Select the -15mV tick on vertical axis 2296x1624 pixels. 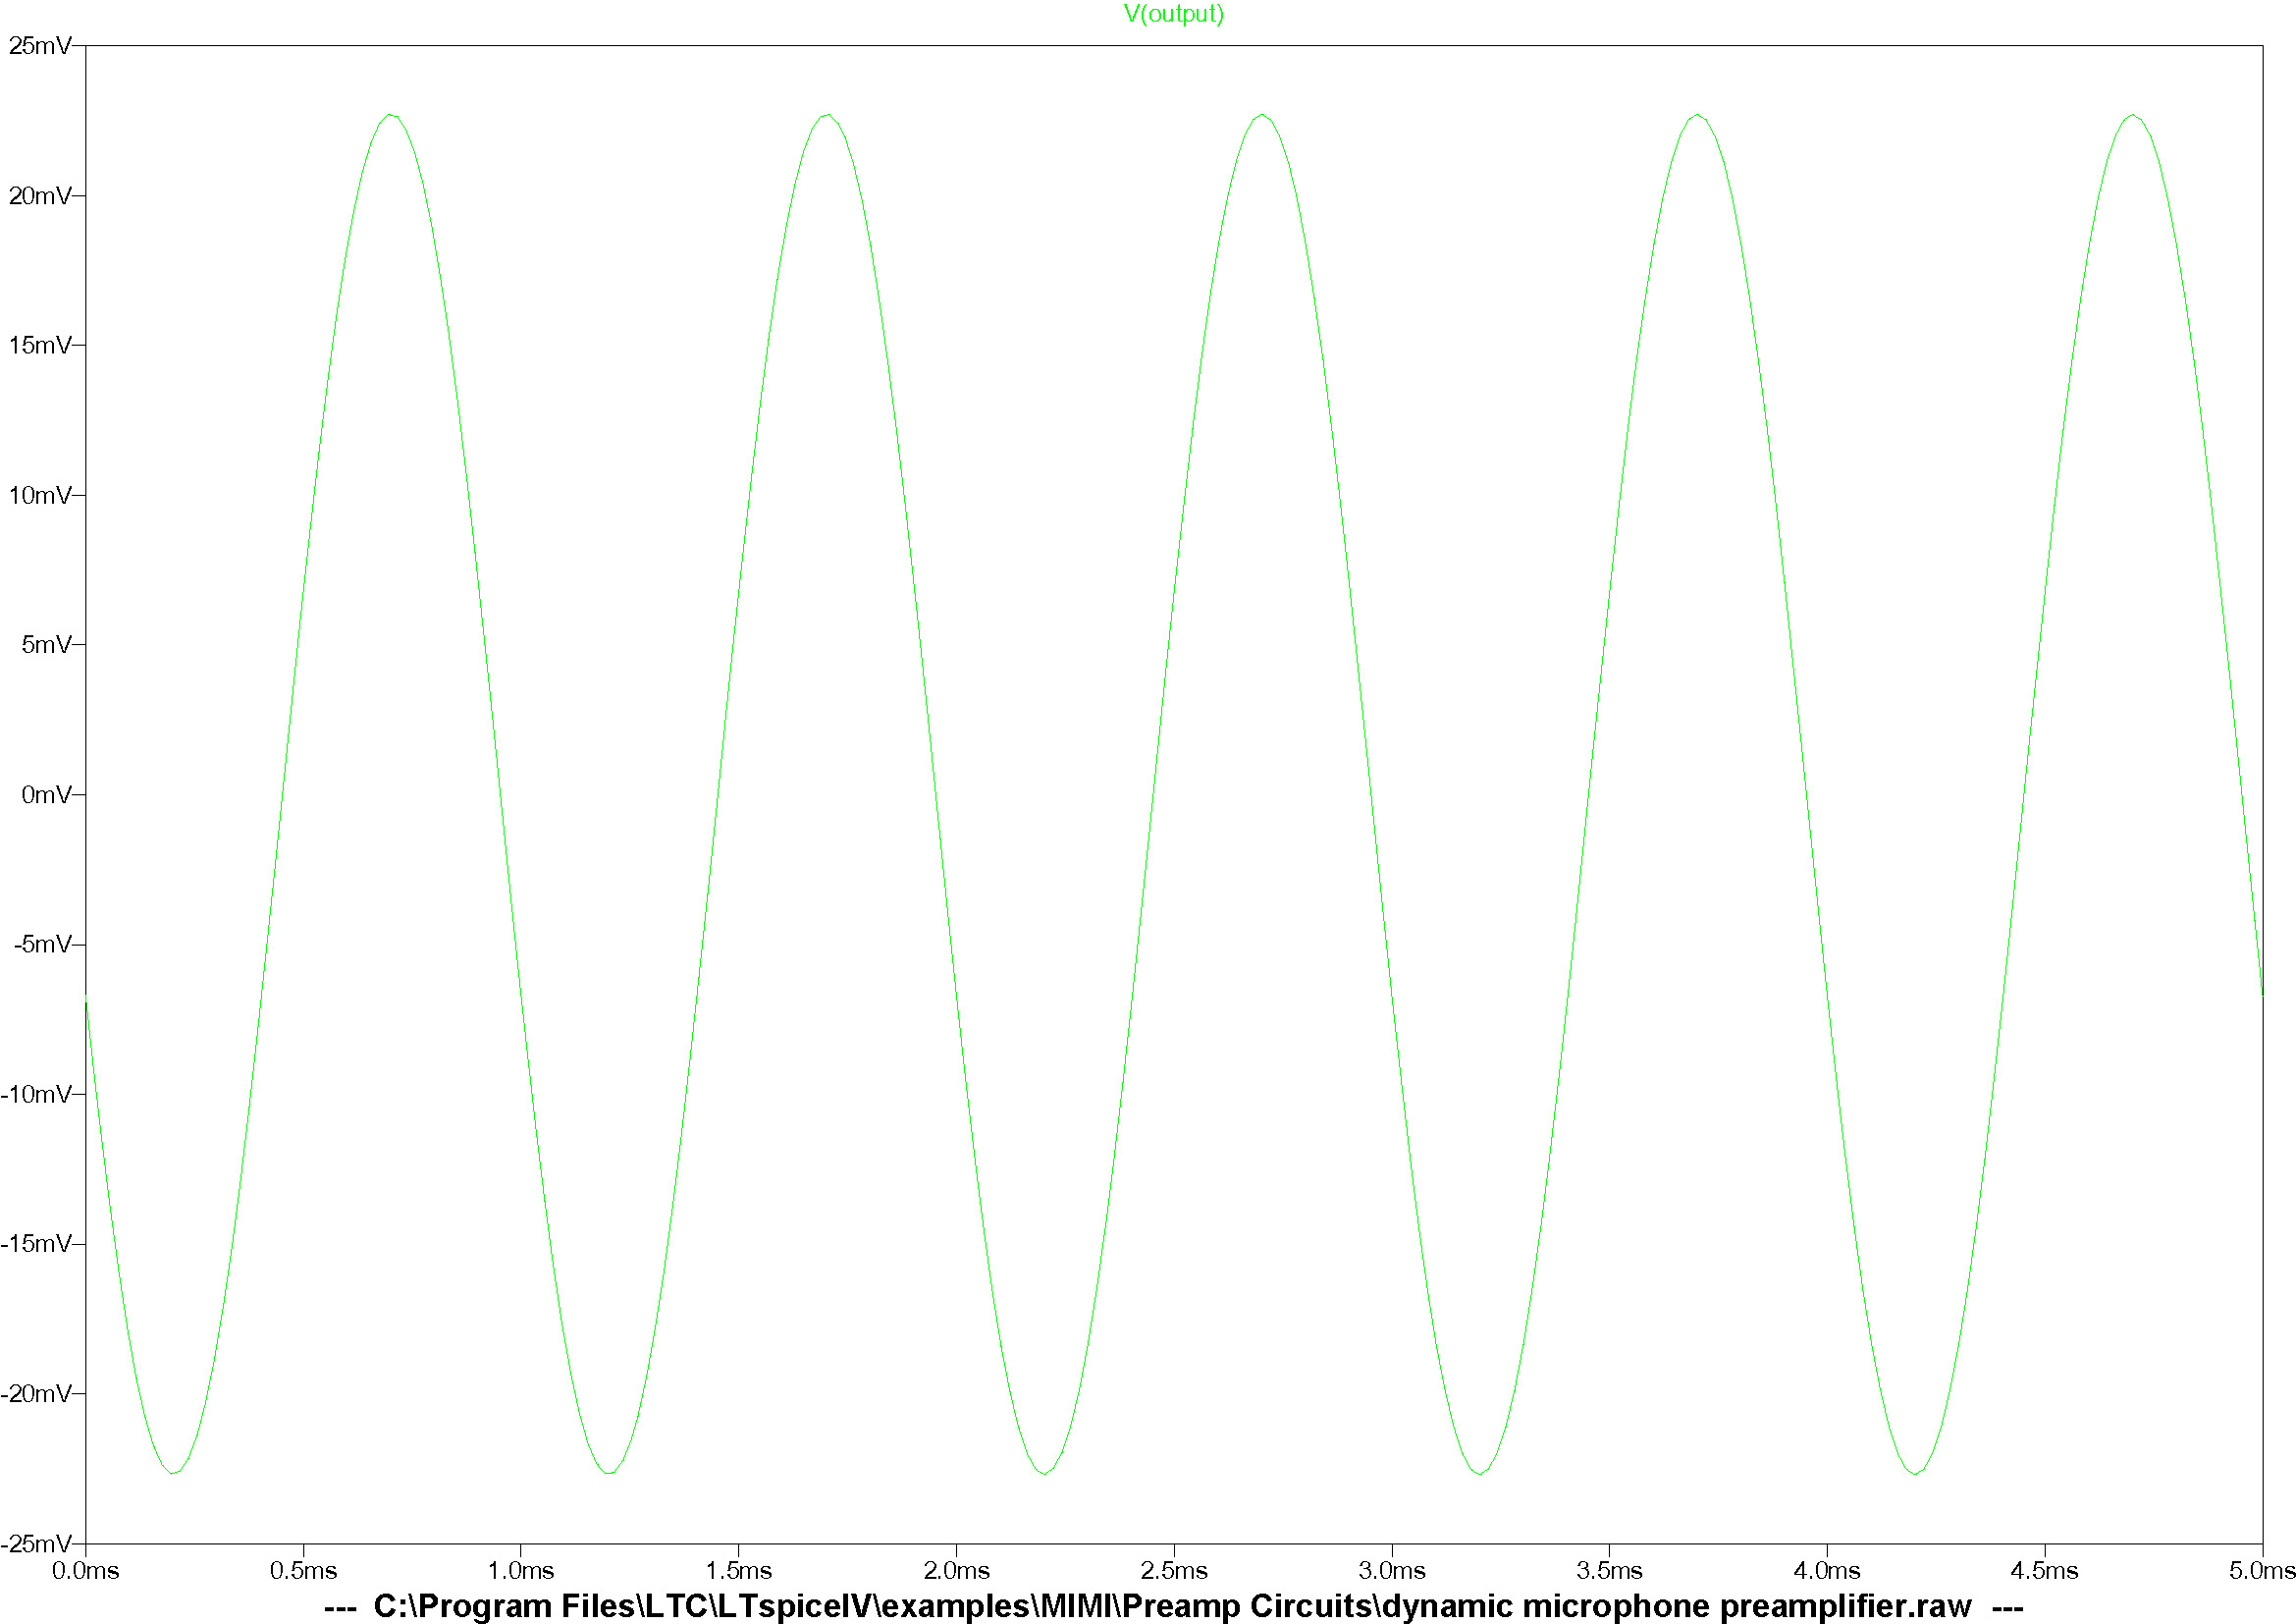click(x=36, y=1243)
